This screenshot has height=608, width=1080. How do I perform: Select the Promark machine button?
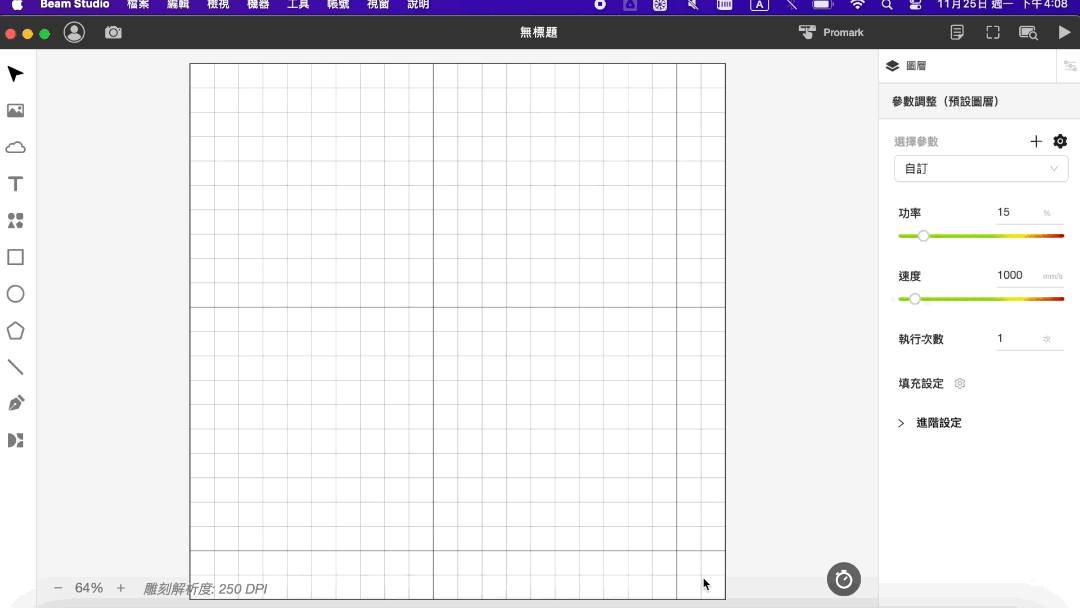coord(831,32)
